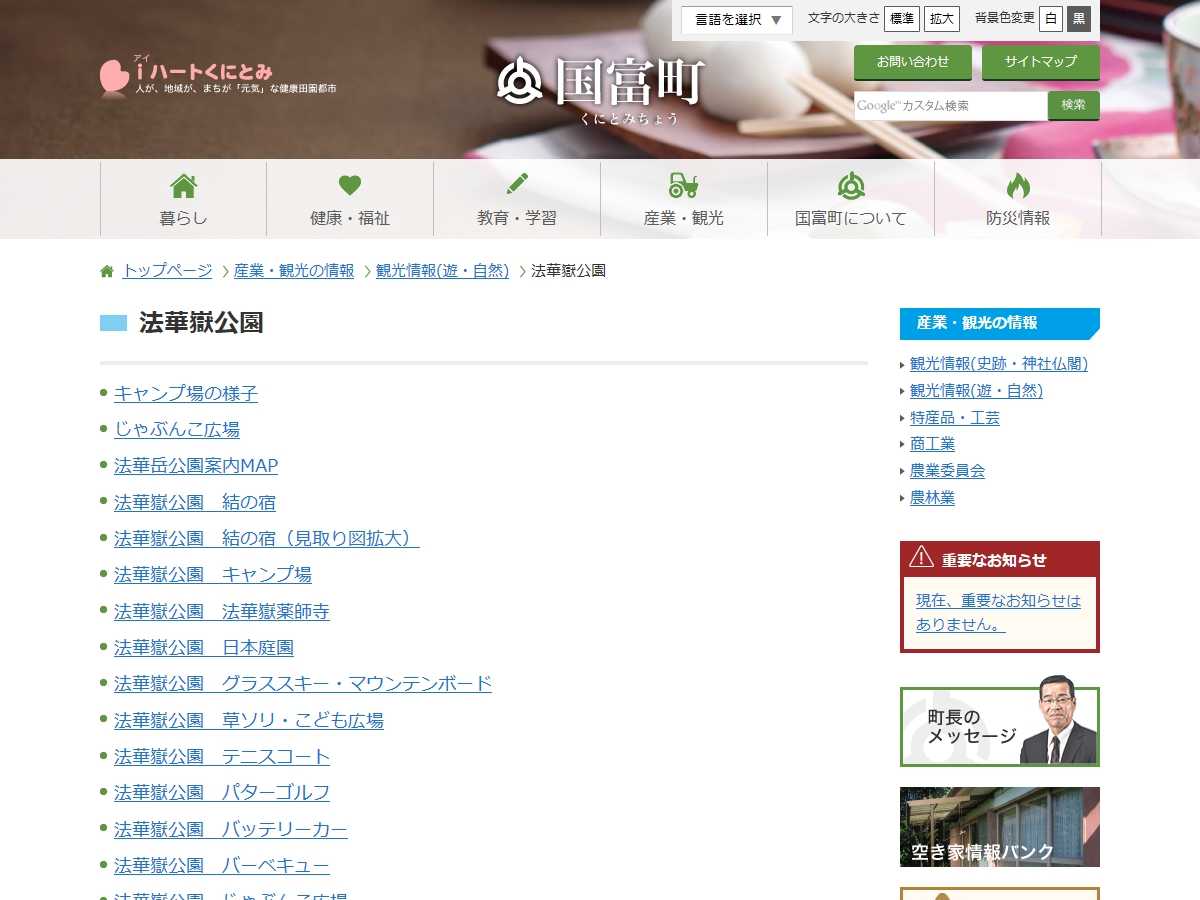Set text size to 拡大

942,18
